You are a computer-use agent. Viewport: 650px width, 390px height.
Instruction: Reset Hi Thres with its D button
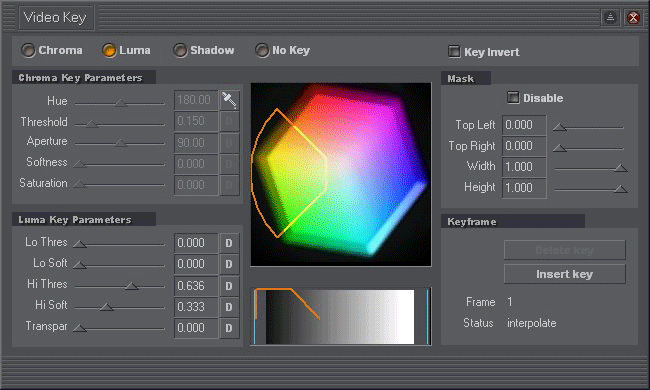(229, 286)
